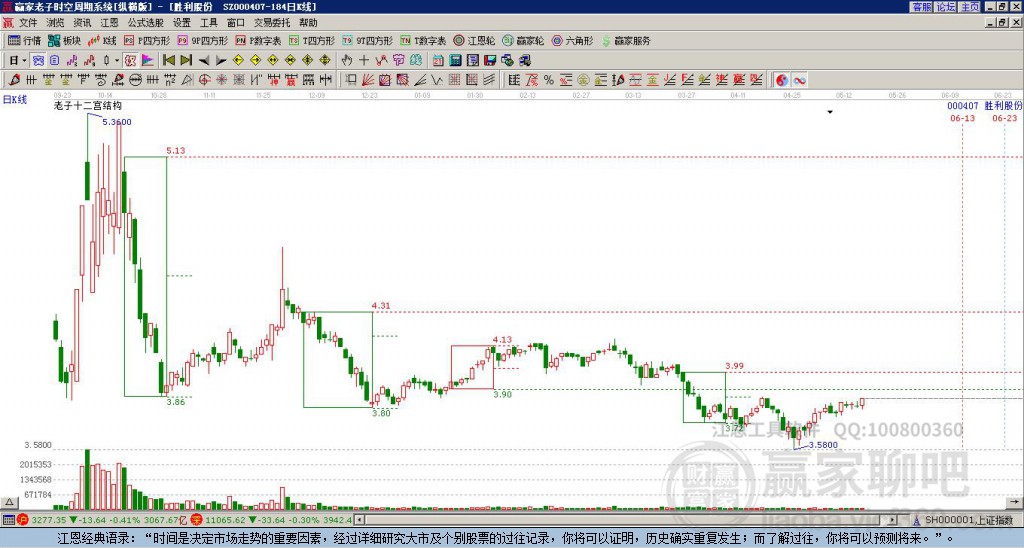Open the 江恩轮 tool

[475, 40]
